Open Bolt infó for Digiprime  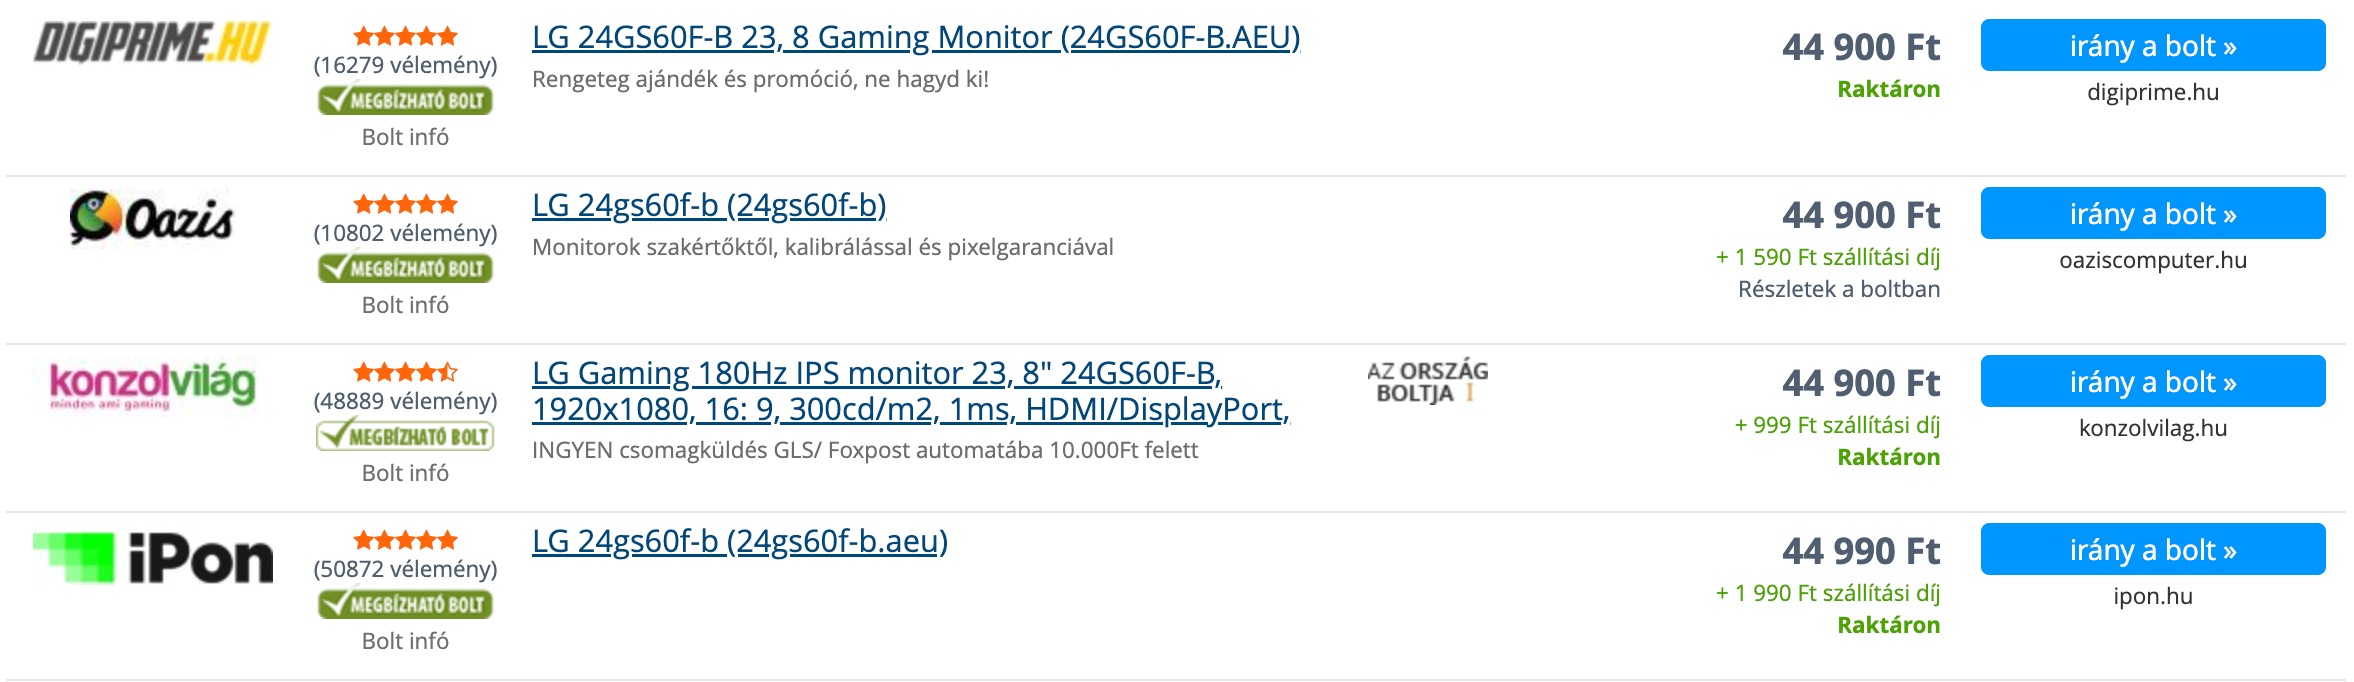[x=405, y=137]
